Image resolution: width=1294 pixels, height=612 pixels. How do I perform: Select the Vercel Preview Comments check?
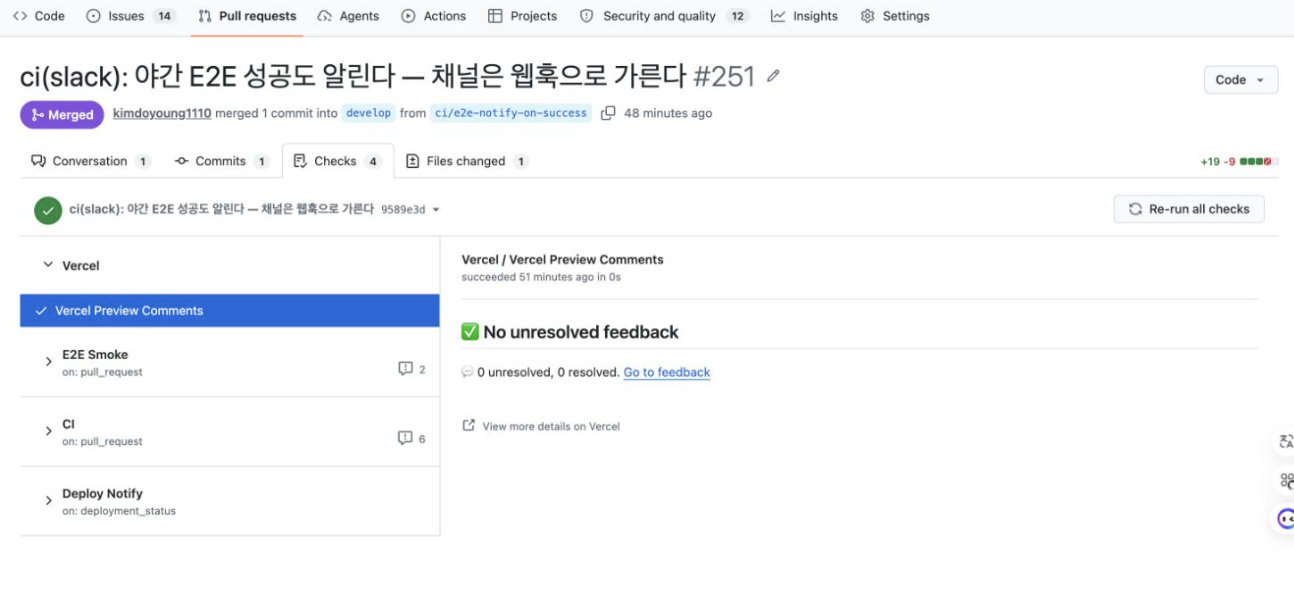click(230, 311)
